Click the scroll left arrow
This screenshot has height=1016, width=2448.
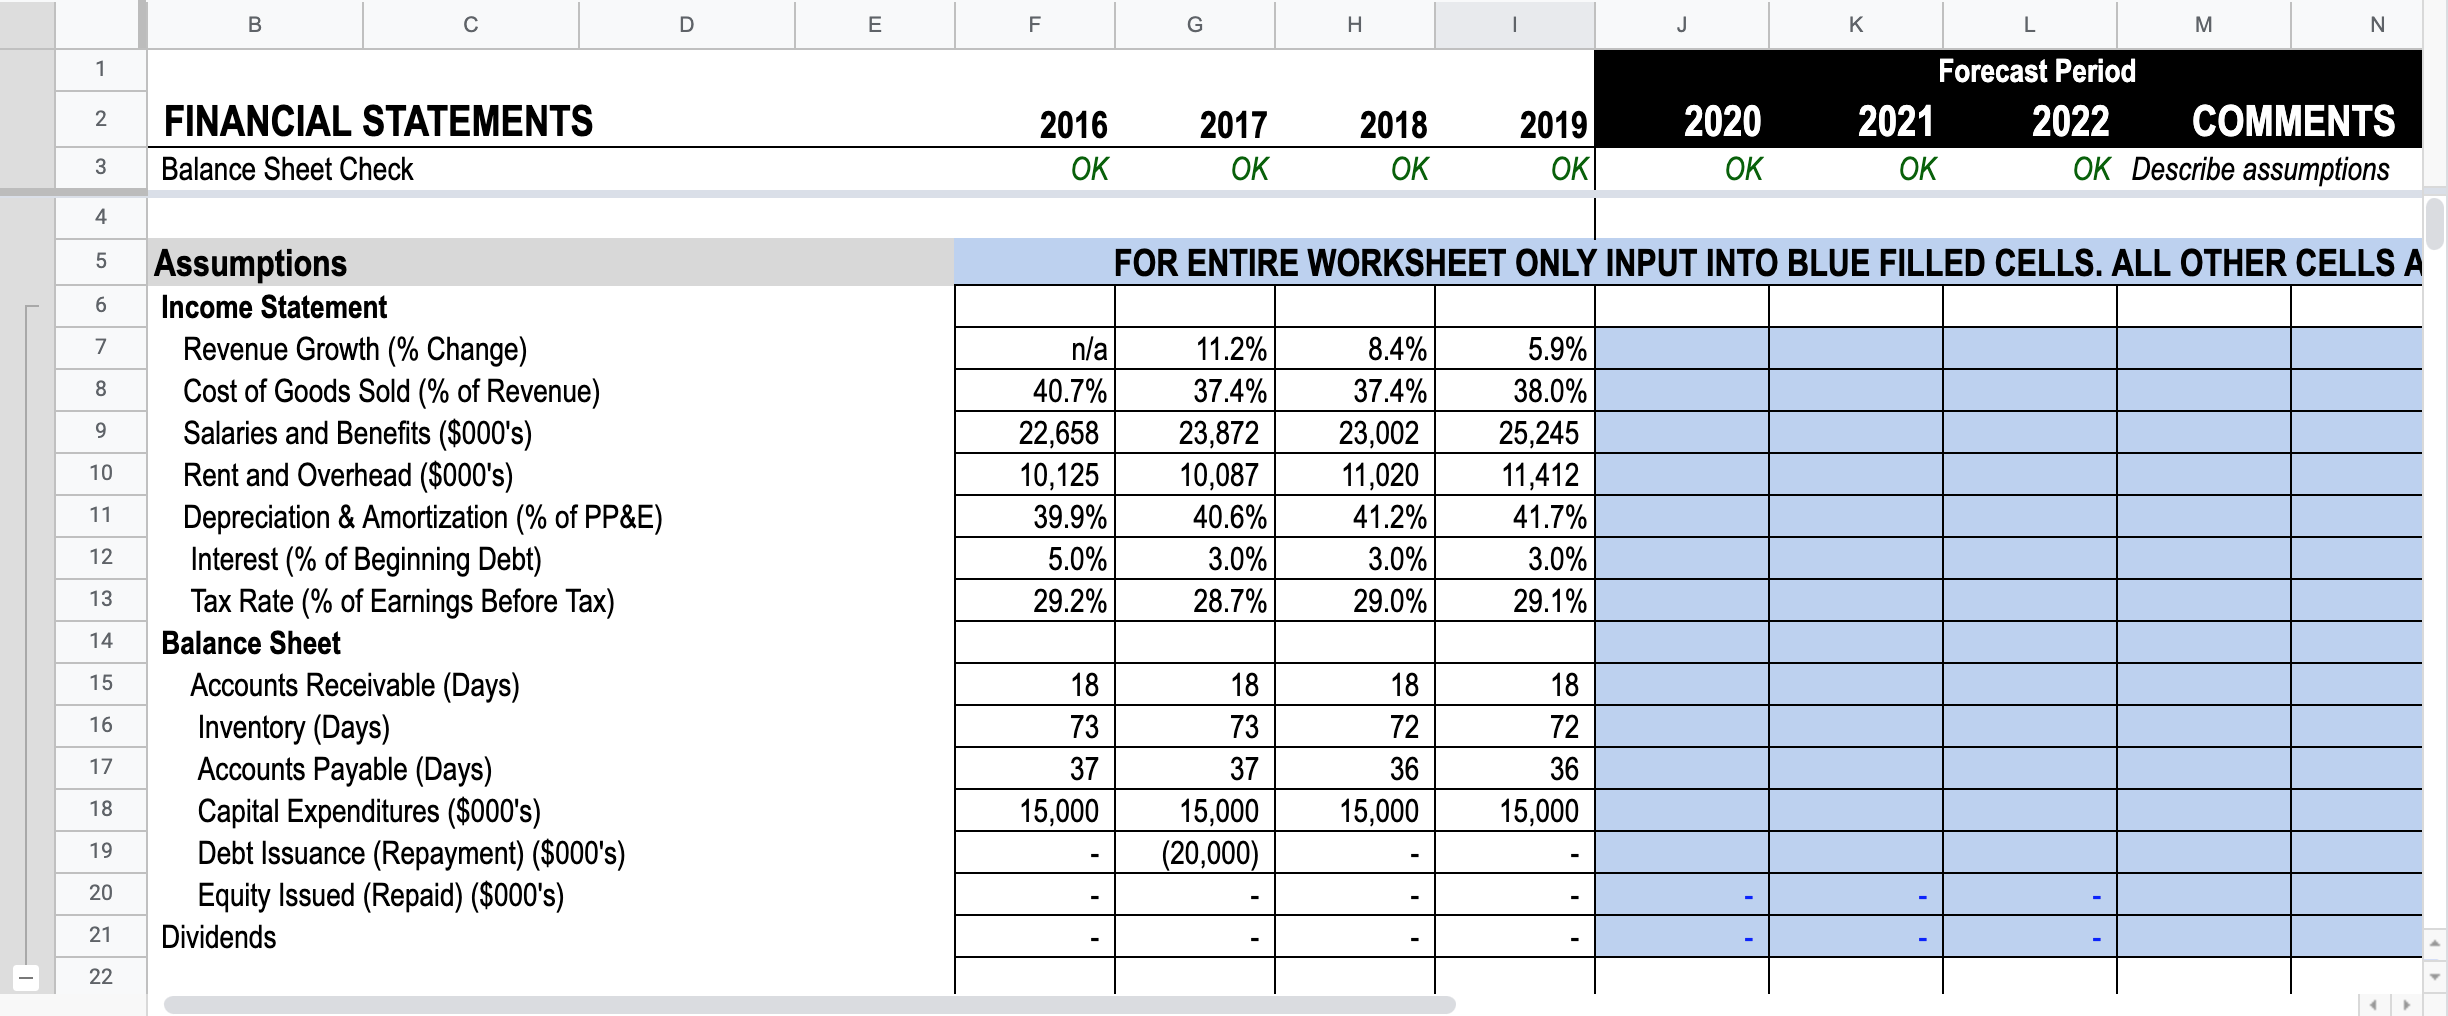tap(2375, 1005)
